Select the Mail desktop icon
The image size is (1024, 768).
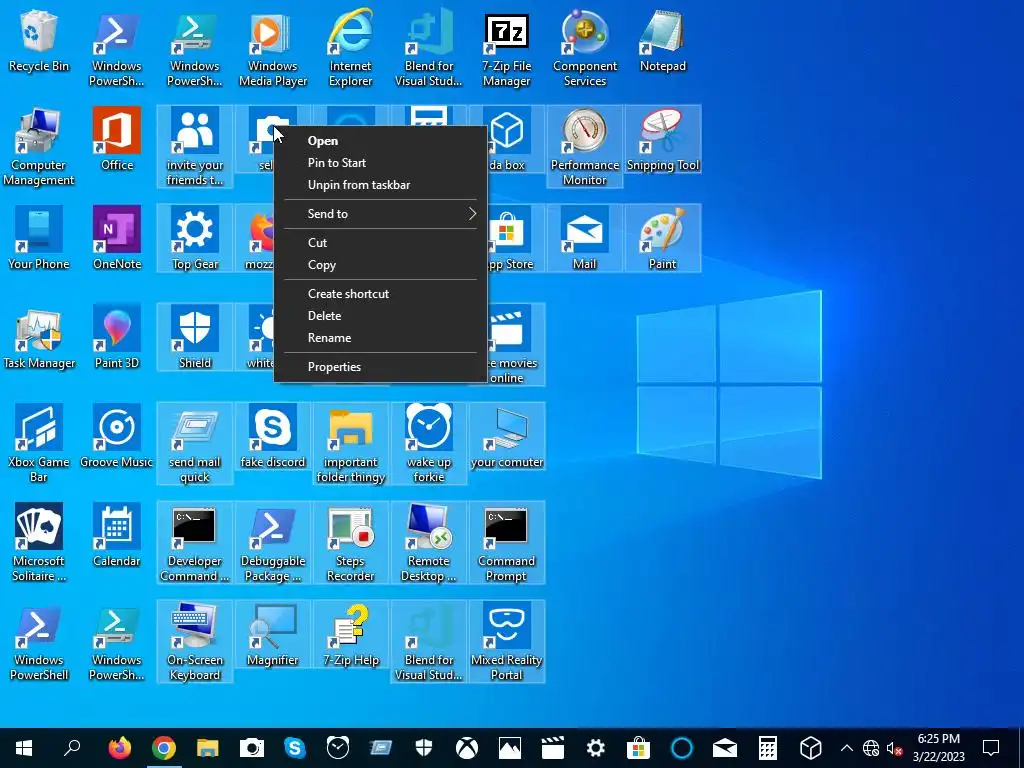(x=584, y=238)
